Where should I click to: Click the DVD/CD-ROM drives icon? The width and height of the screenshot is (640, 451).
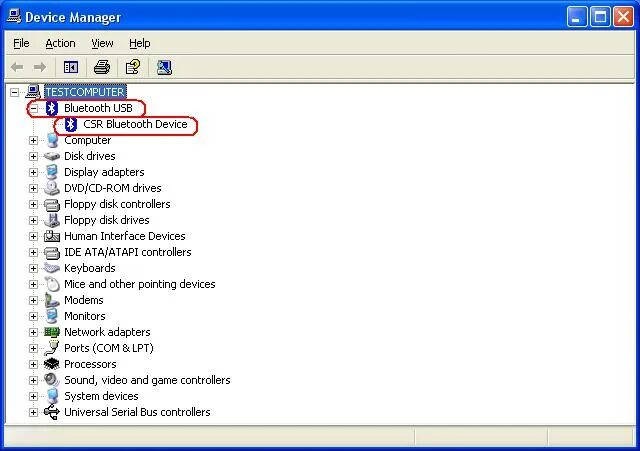[51, 188]
